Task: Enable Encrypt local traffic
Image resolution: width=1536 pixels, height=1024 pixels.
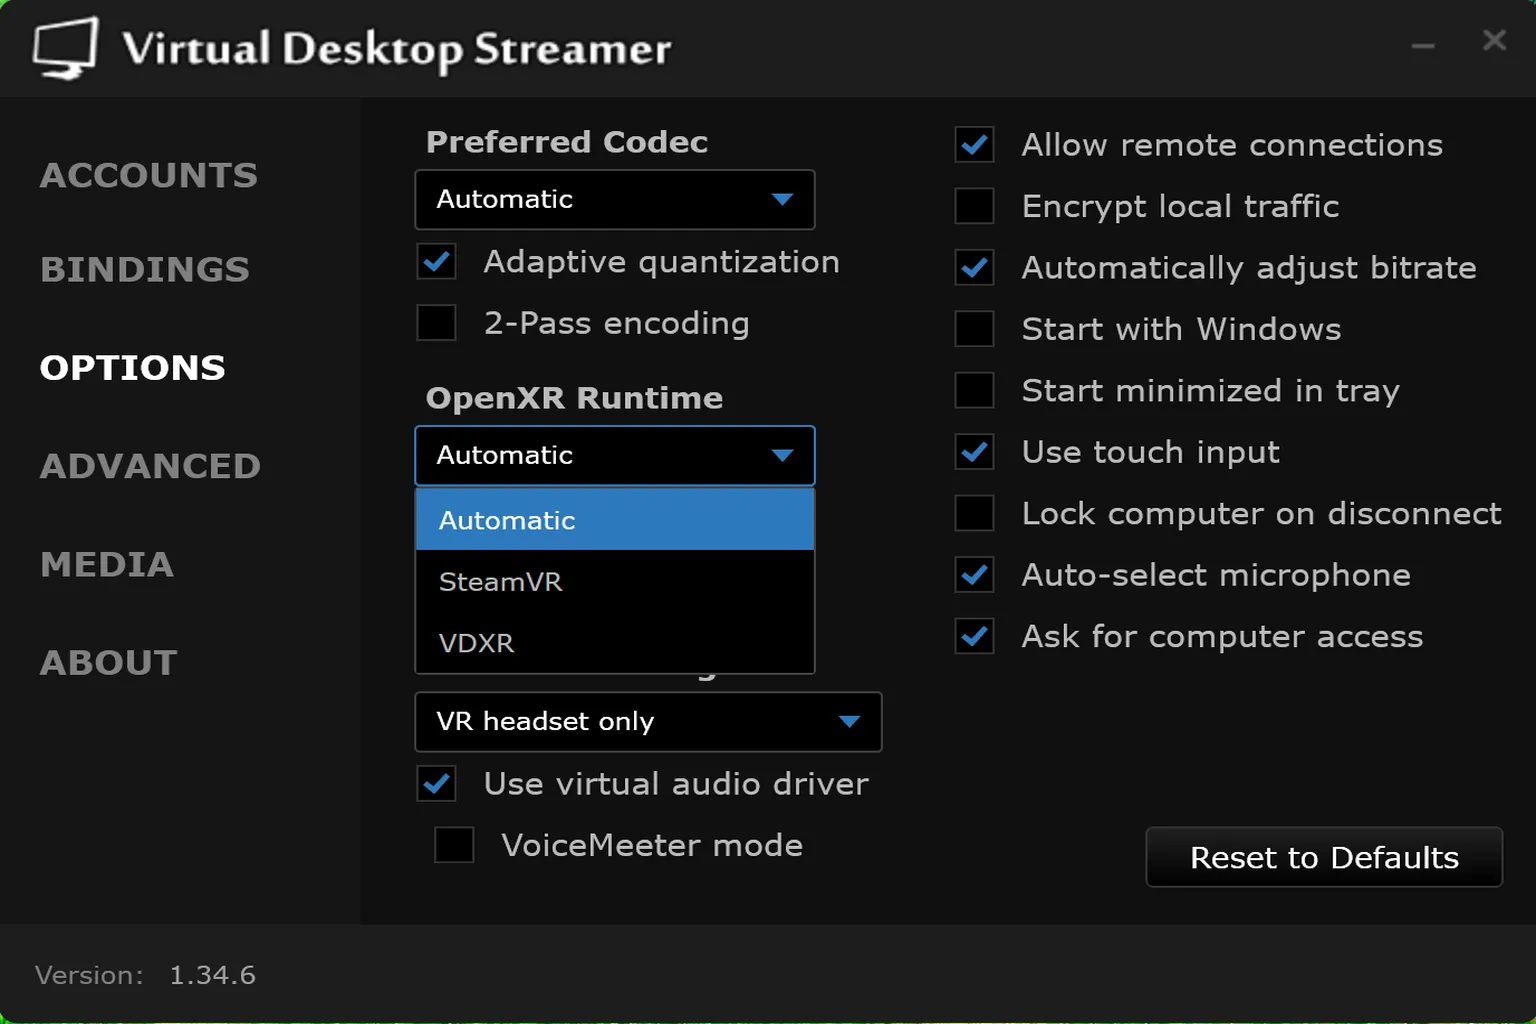Action: click(973, 206)
